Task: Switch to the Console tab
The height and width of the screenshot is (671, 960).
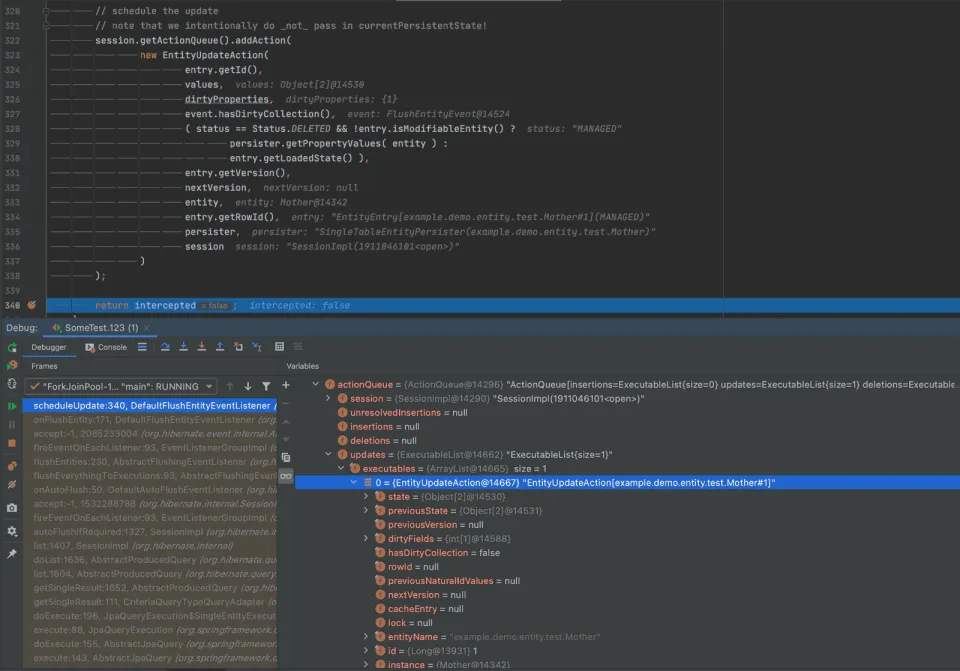Action: tap(106, 347)
